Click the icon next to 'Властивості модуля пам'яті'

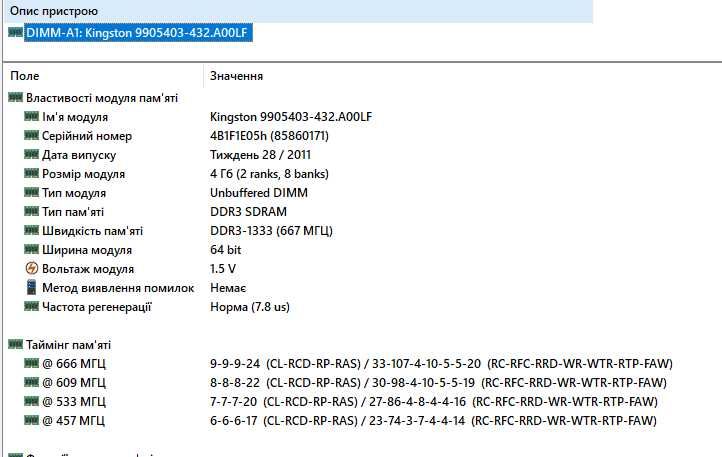point(16,98)
